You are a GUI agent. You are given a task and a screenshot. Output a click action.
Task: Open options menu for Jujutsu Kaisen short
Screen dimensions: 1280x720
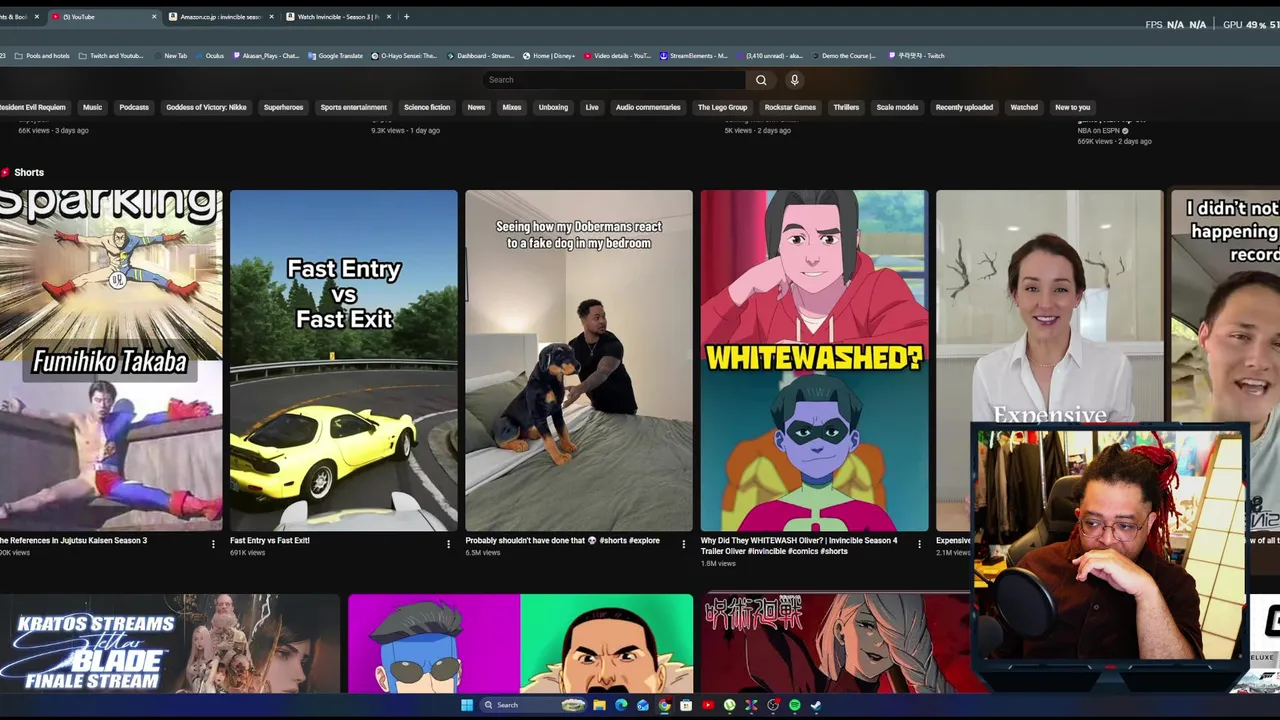pos(213,544)
